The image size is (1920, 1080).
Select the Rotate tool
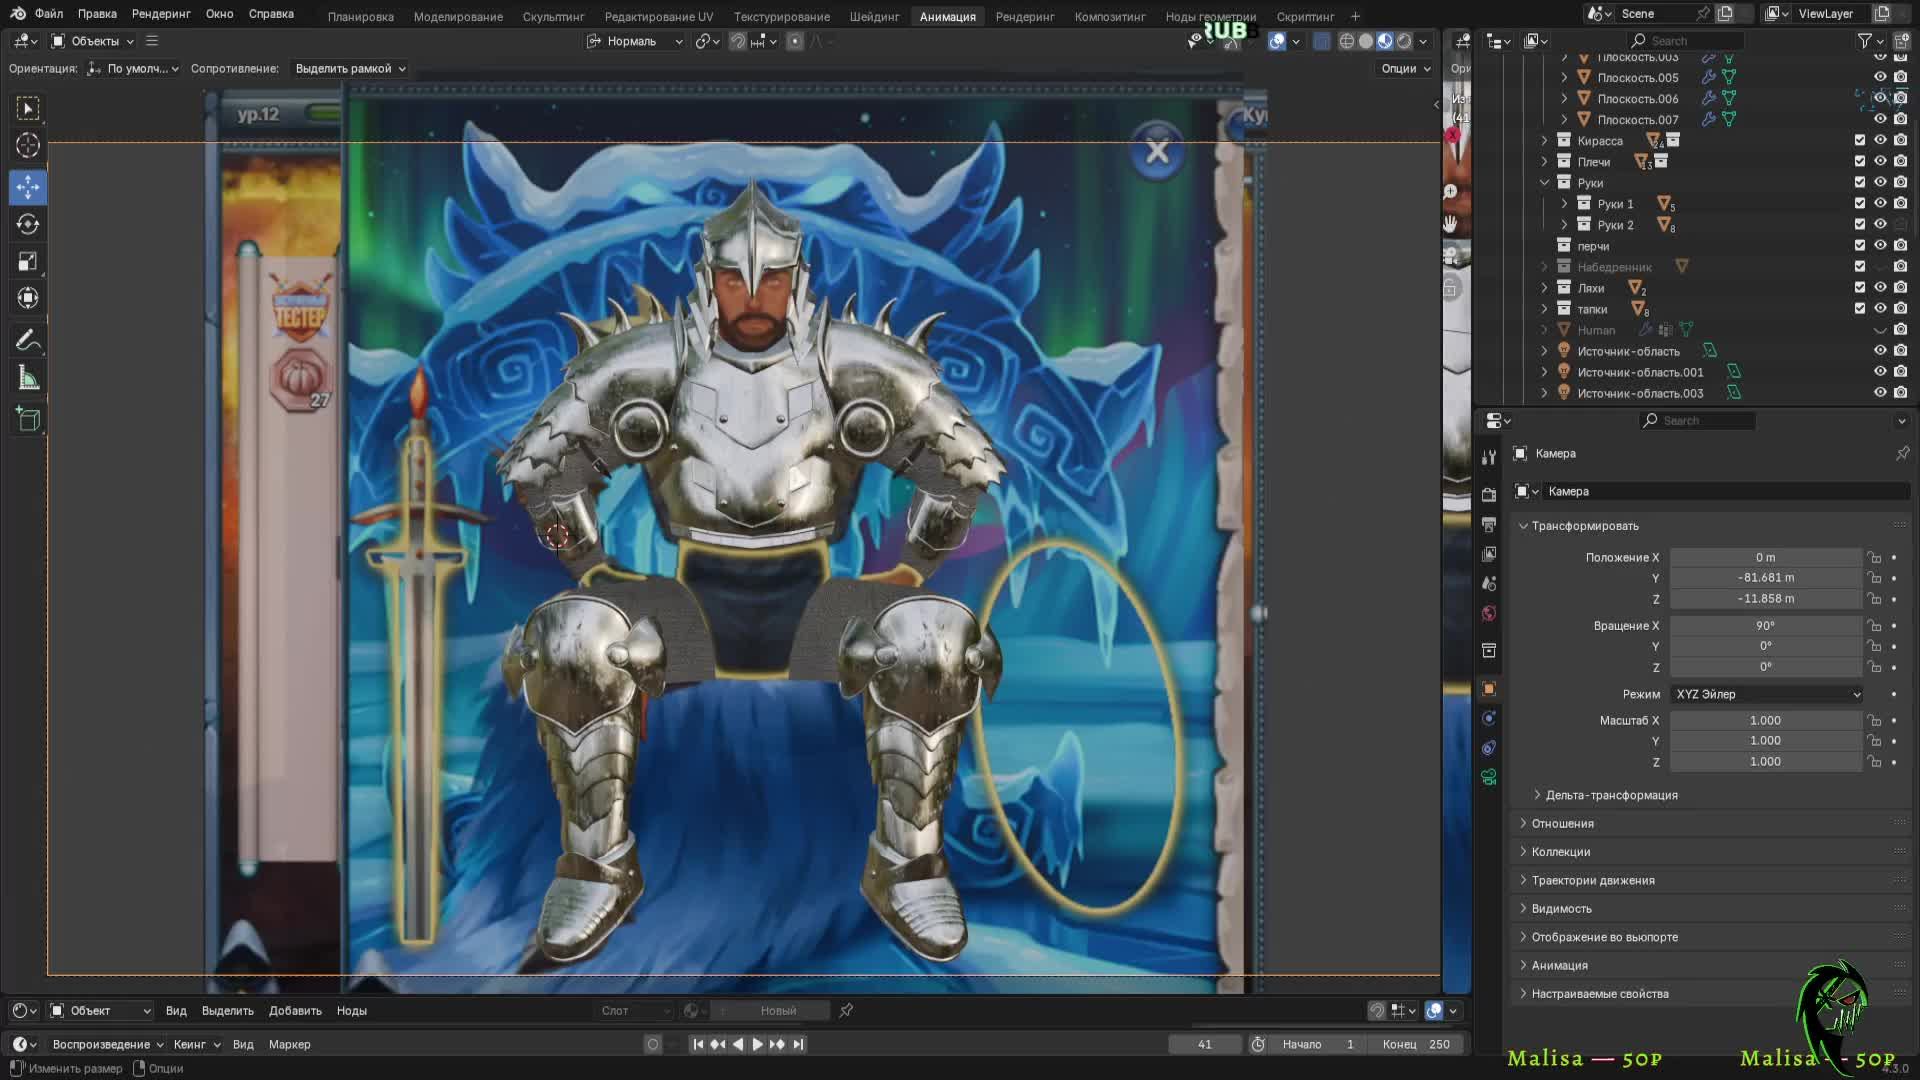click(x=27, y=224)
